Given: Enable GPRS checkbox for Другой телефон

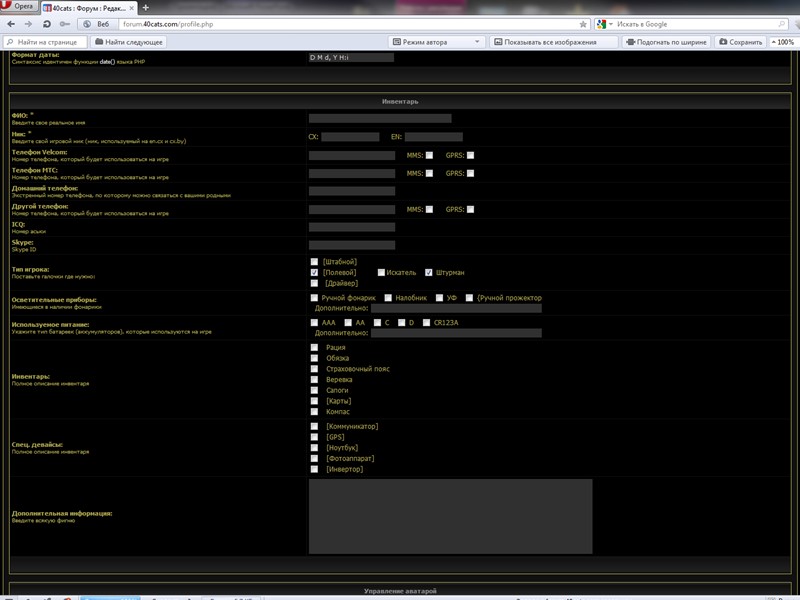Looking at the screenshot, I should click(470, 209).
